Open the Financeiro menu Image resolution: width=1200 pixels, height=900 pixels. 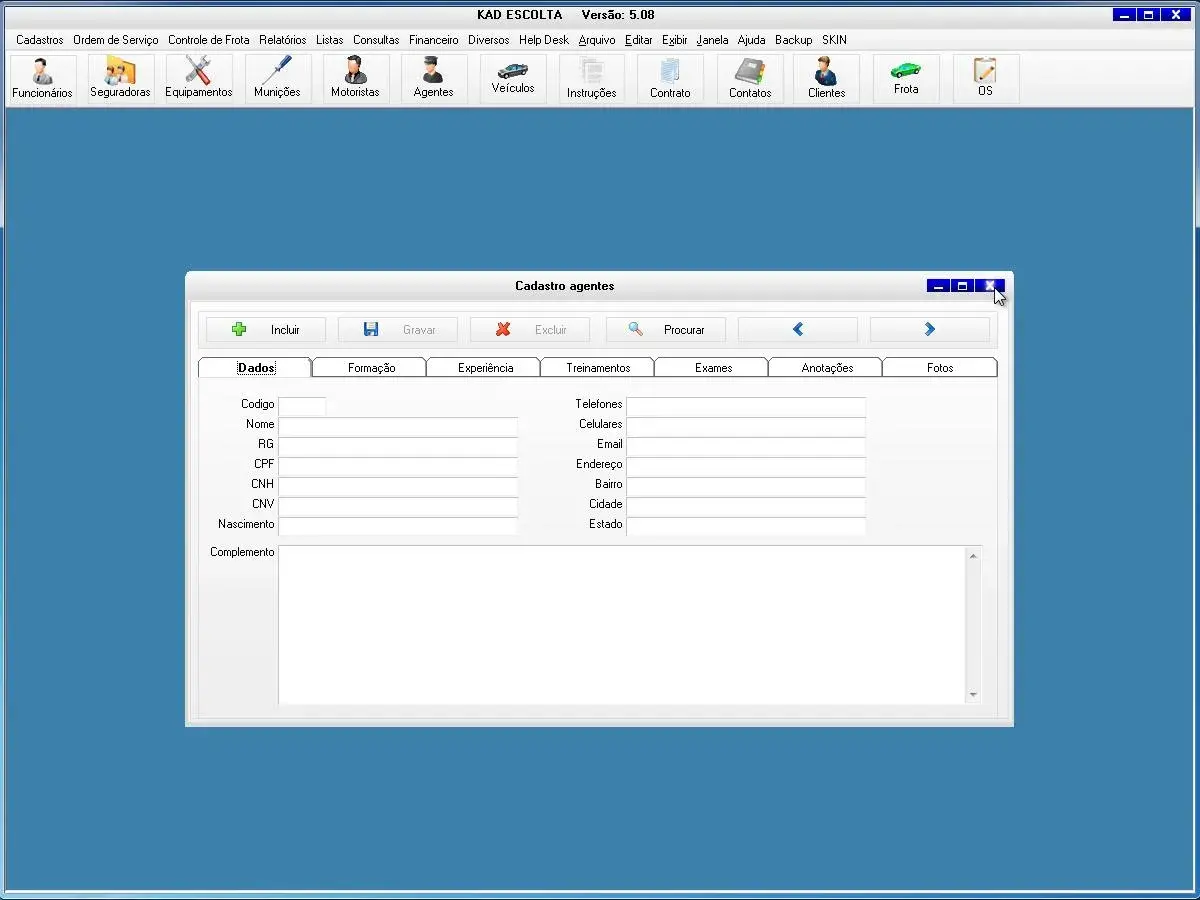point(433,40)
